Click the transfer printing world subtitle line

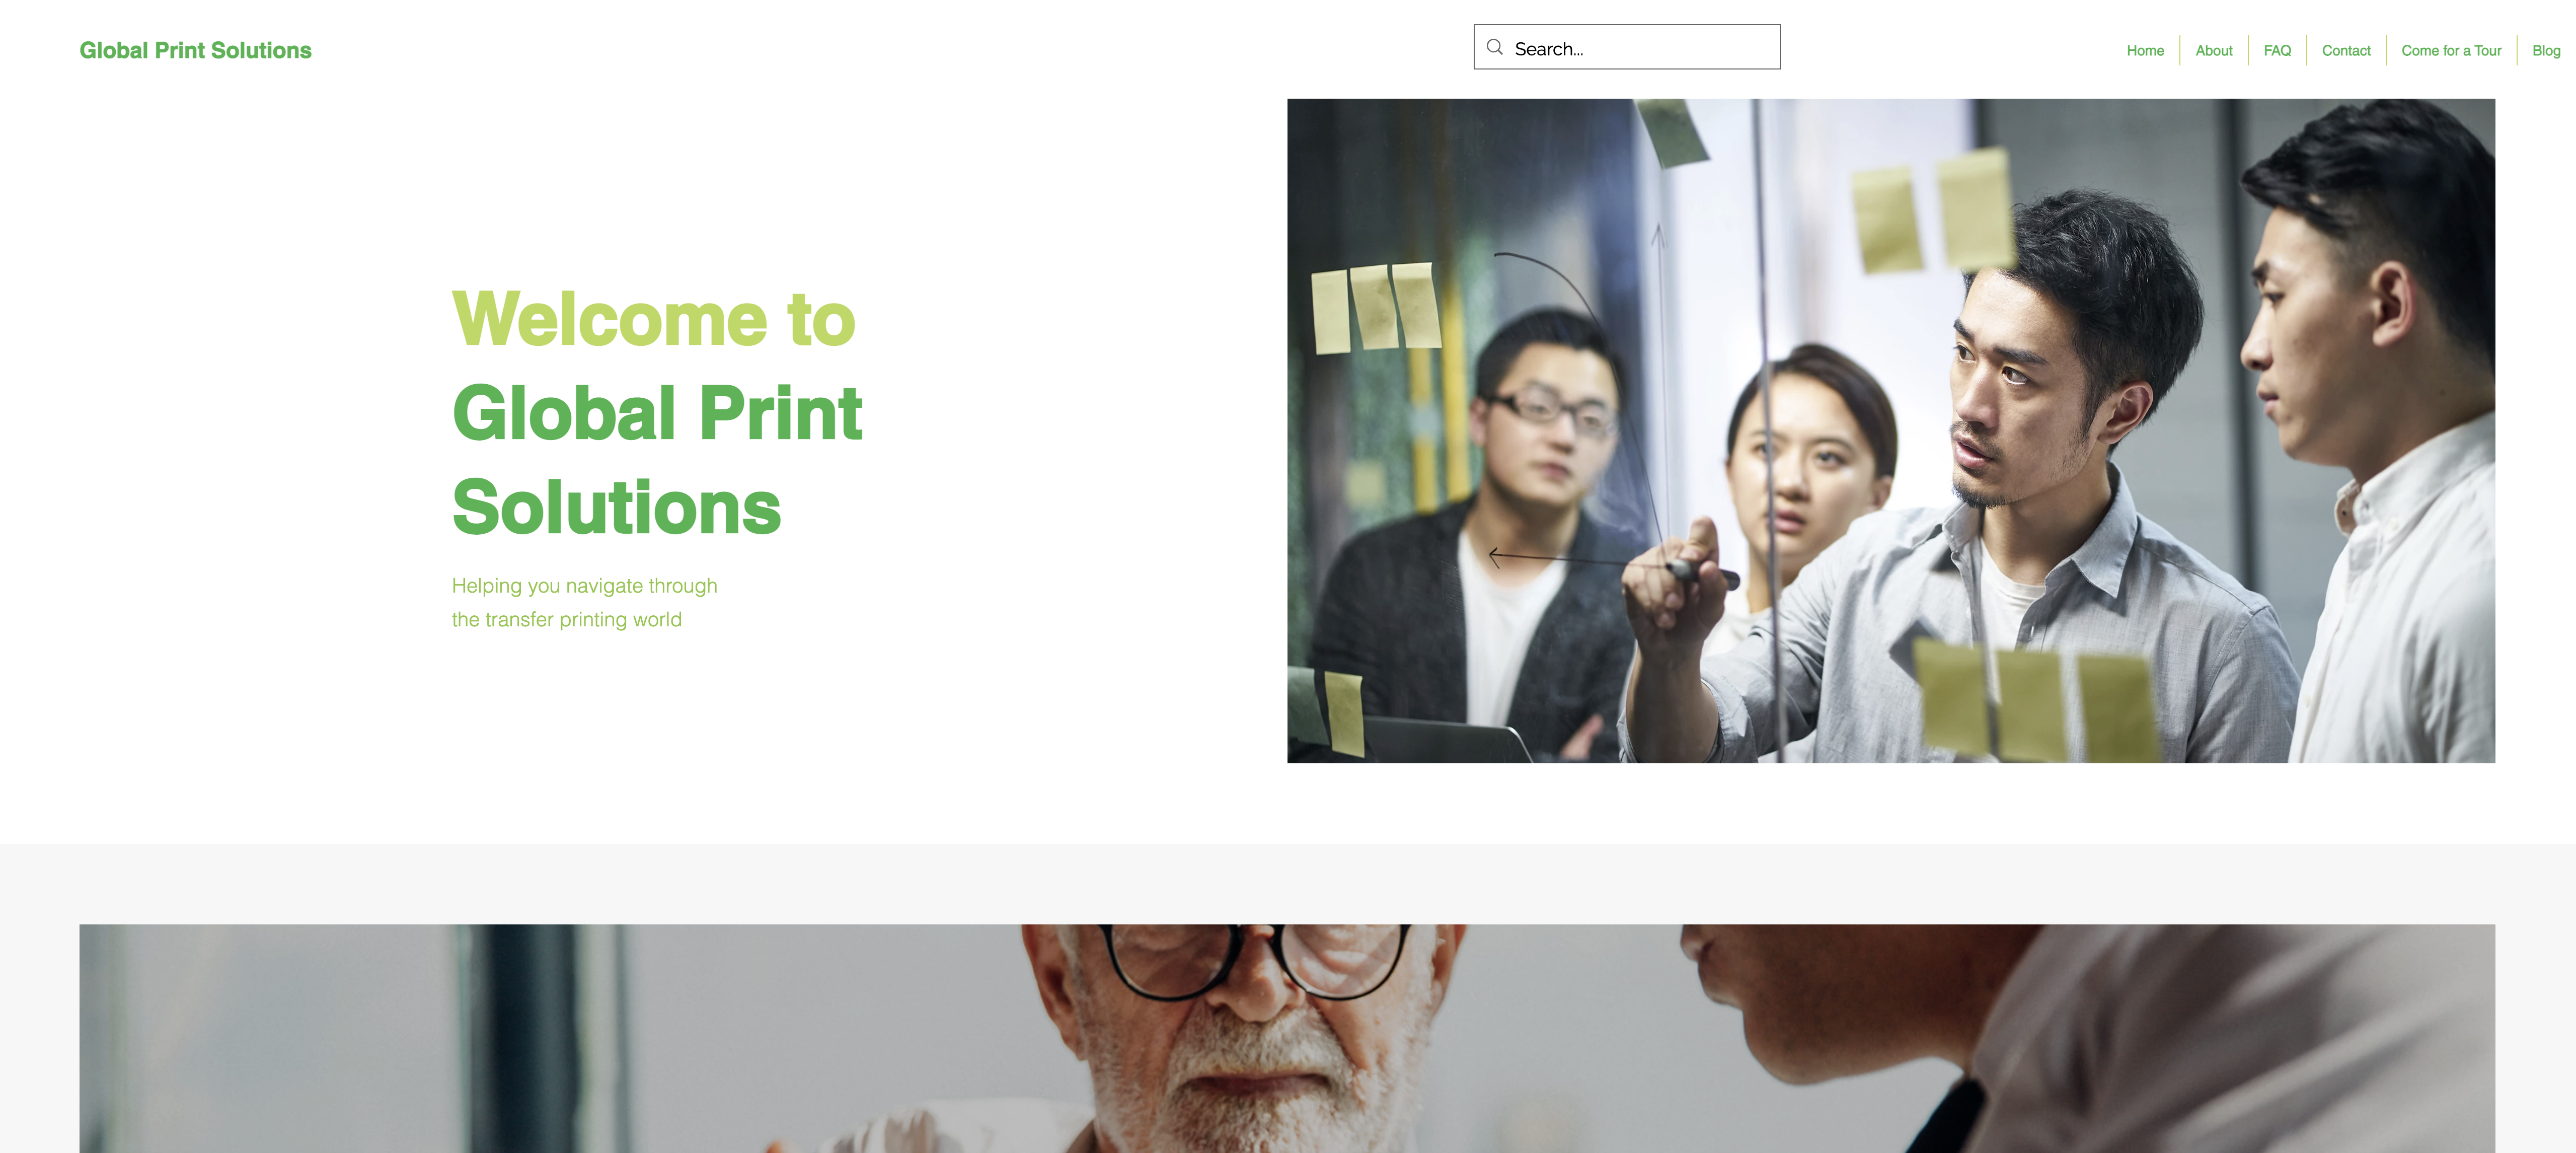pos(566,620)
